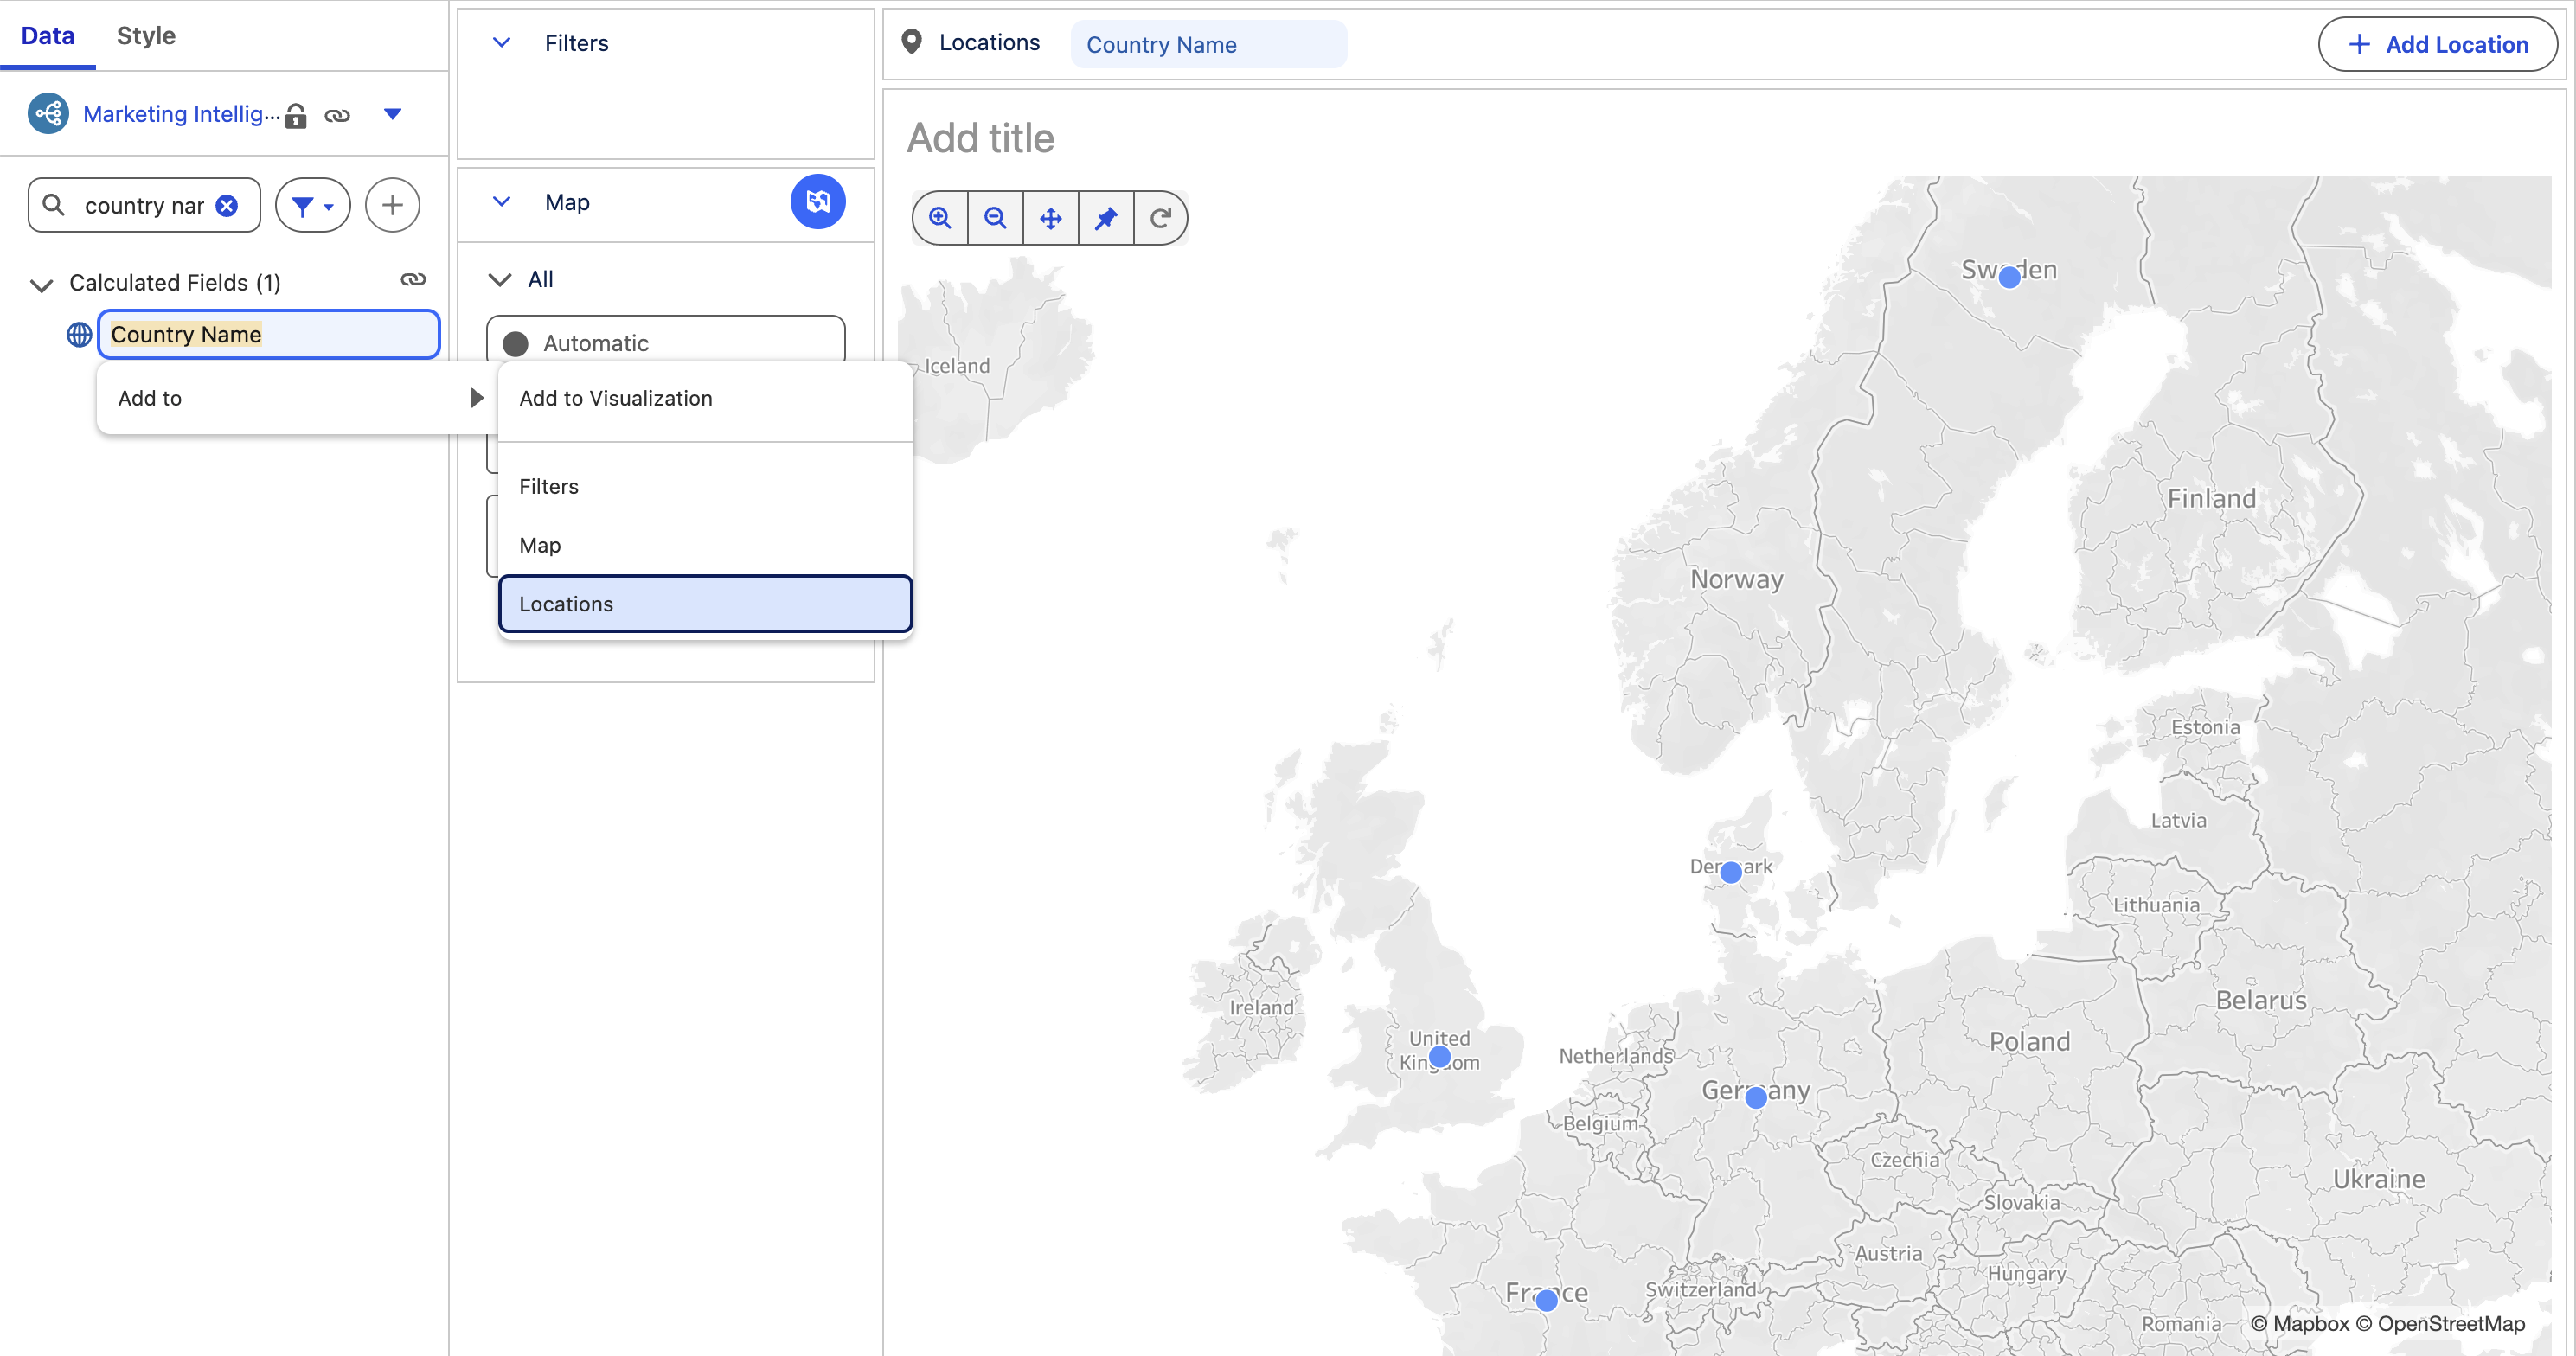
Task: Click the search magnifier icon
Action: [x=54, y=205]
